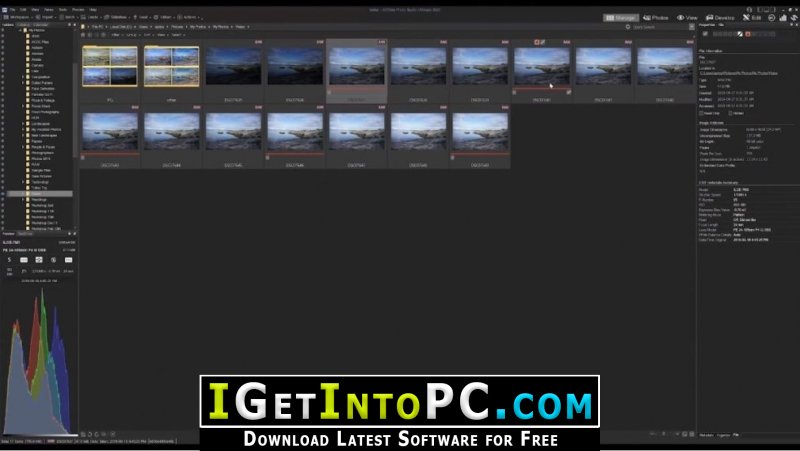Image resolution: width=800 pixels, height=451 pixels.
Task: Expand the Technology folder
Action: point(23,182)
